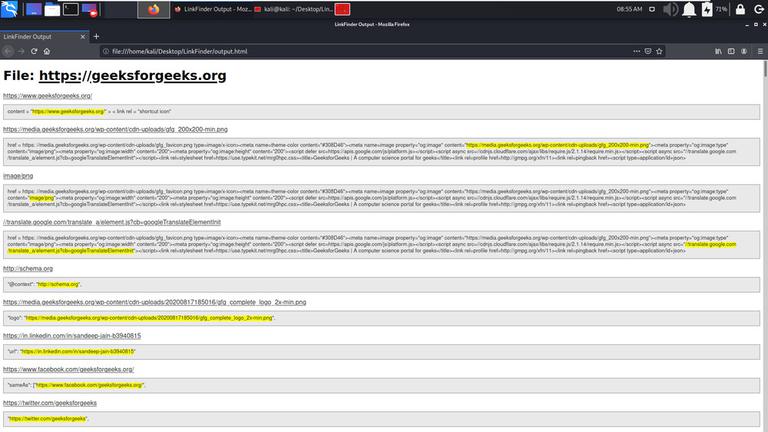Open the translate.google.com element.js link
The image size is (768, 432).
pos(112,222)
